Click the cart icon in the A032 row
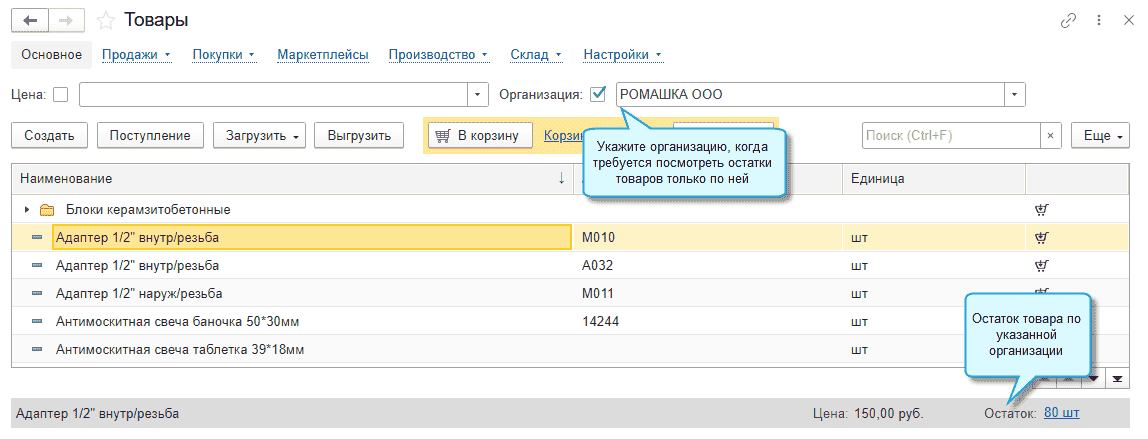This screenshot has height=439, width=1148. click(x=1041, y=265)
